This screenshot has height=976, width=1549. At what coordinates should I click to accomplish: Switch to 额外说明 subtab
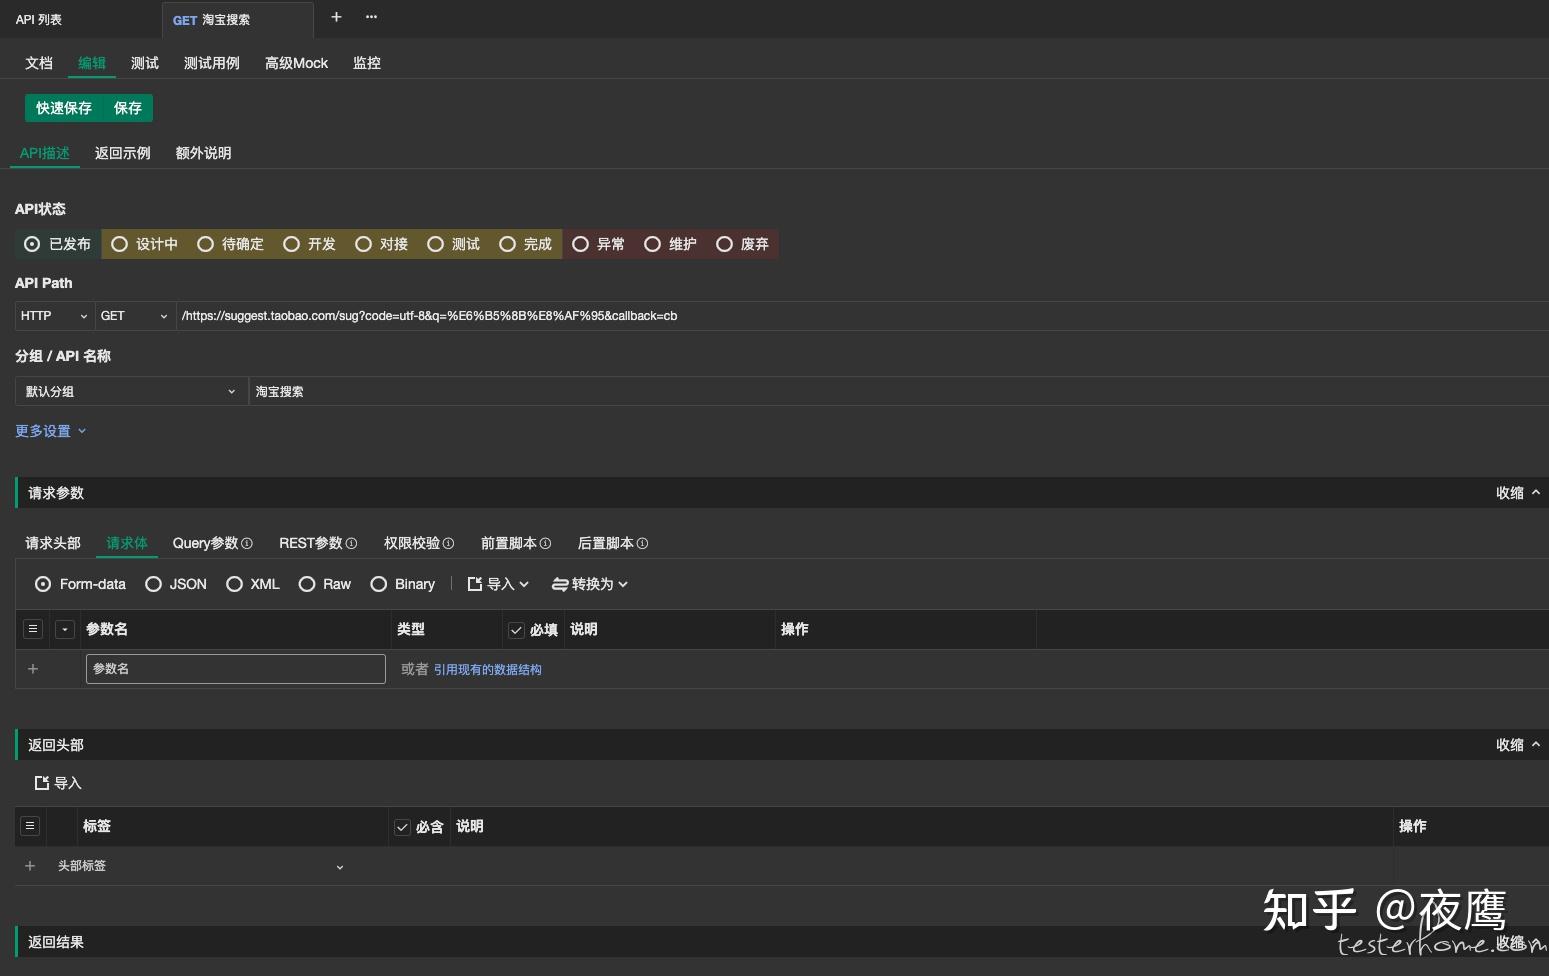[204, 153]
